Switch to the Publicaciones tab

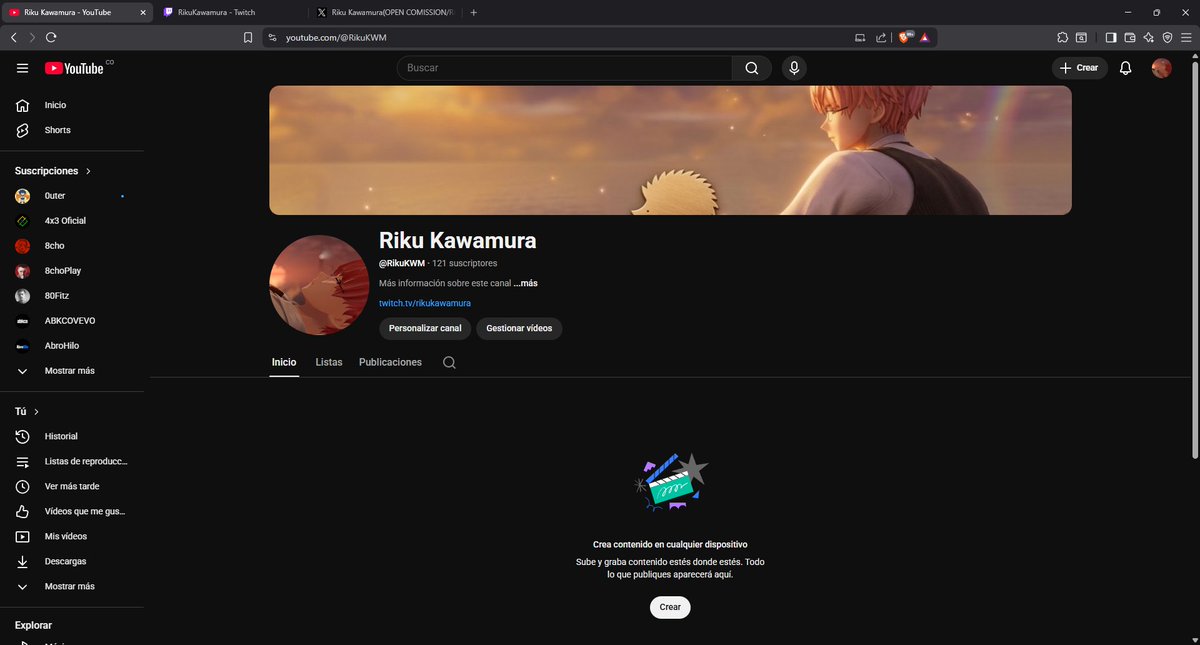[x=390, y=362]
